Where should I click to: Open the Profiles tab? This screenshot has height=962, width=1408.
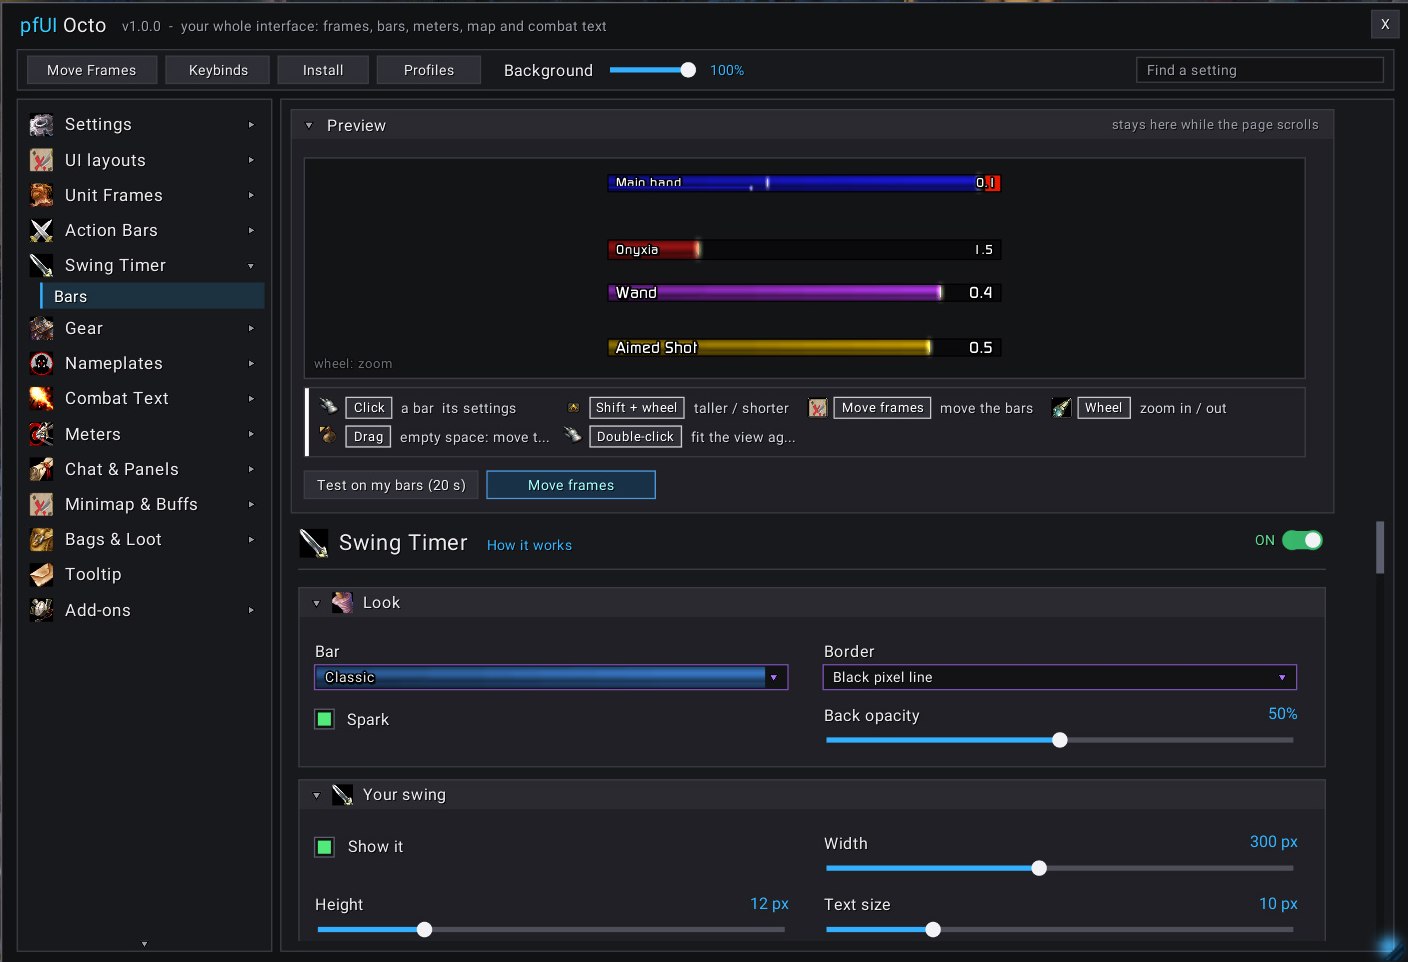429,70
